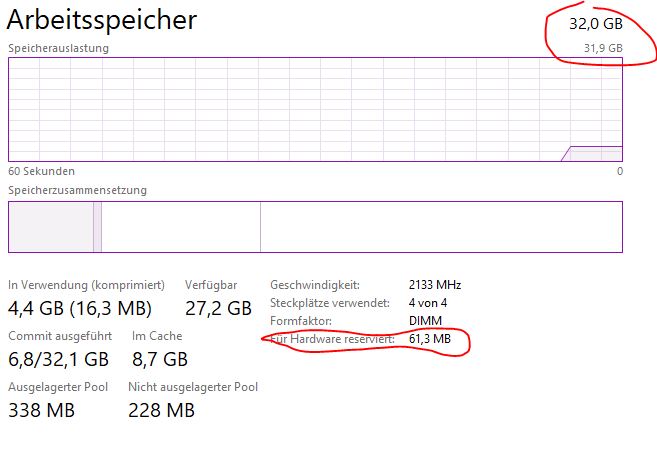This screenshot has height=458, width=657.
Task: Click the DIMM Formfaktor value
Action: (424, 321)
